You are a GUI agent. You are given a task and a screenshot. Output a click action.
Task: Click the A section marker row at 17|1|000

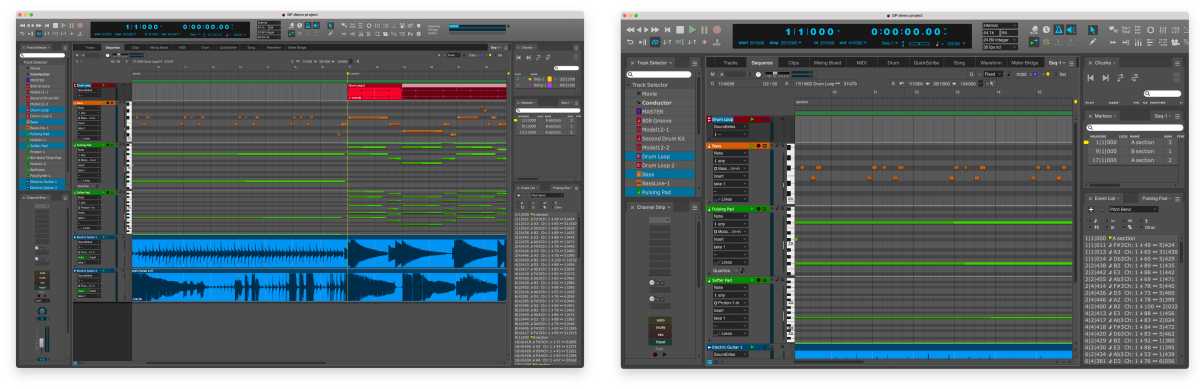pyautogui.click(x=1133, y=160)
